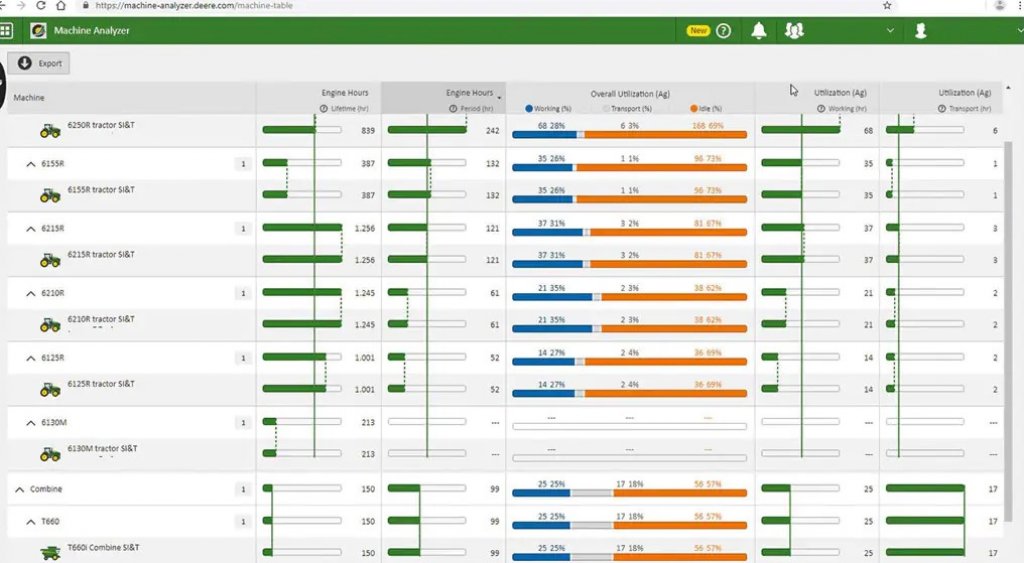Expand organization dropdown chevron in header
This screenshot has height=563, width=1024.
point(890,31)
